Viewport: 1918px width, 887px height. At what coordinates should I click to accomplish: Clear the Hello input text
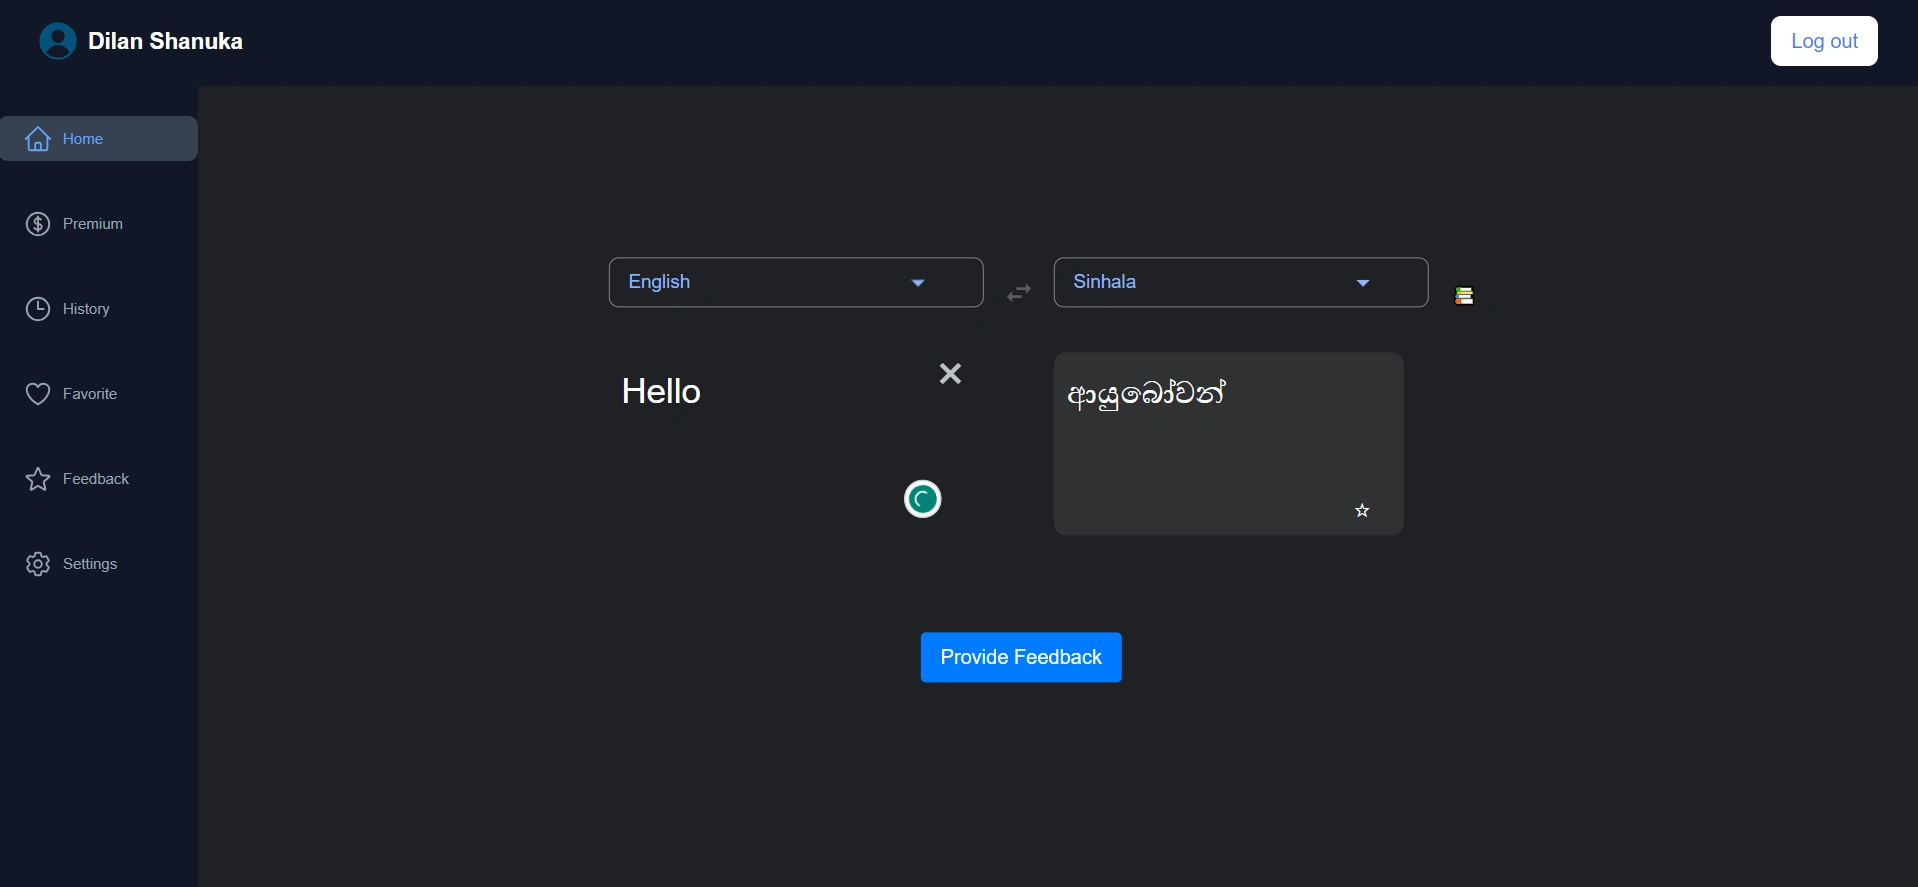click(950, 373)
